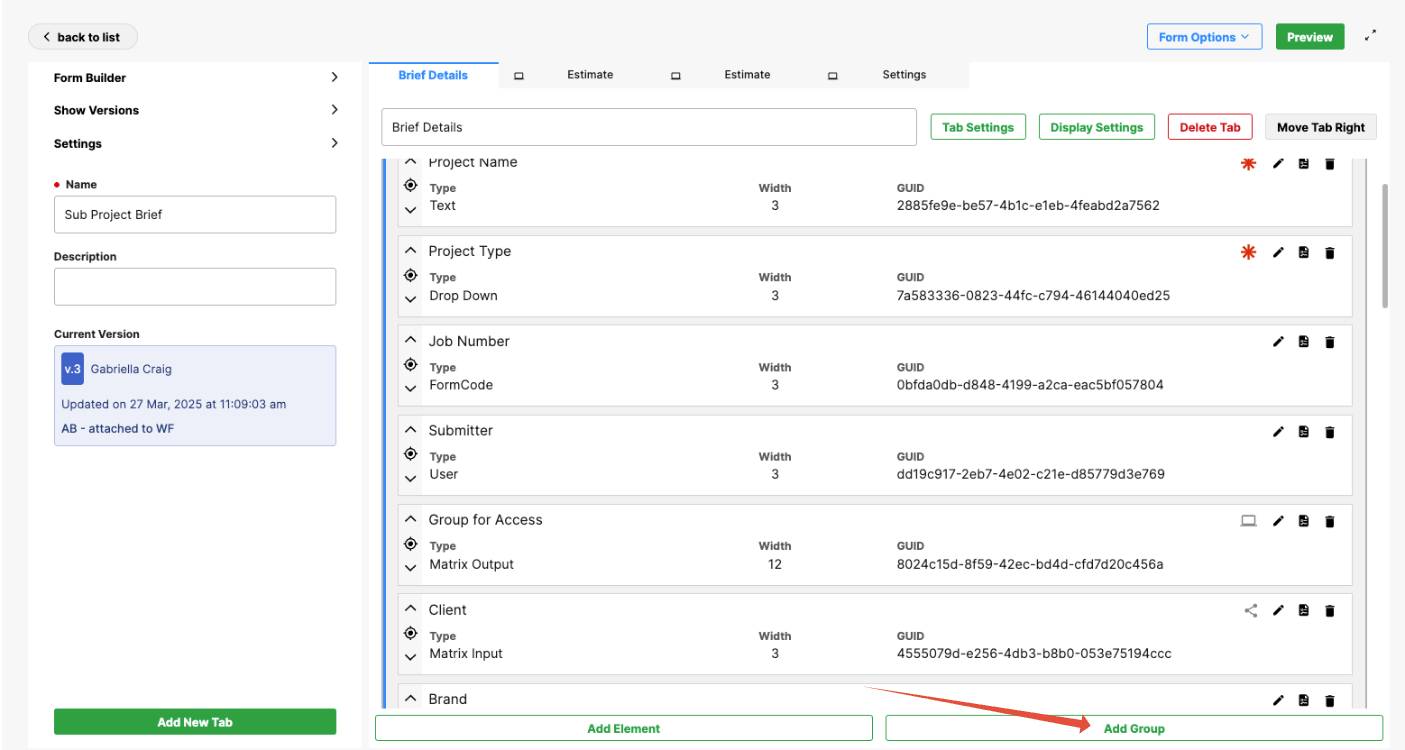Click the fullscreen expand arrows icon near Preview
Screen dimensions: 1405x750
pyautogui.click(x=1371, y=36)
